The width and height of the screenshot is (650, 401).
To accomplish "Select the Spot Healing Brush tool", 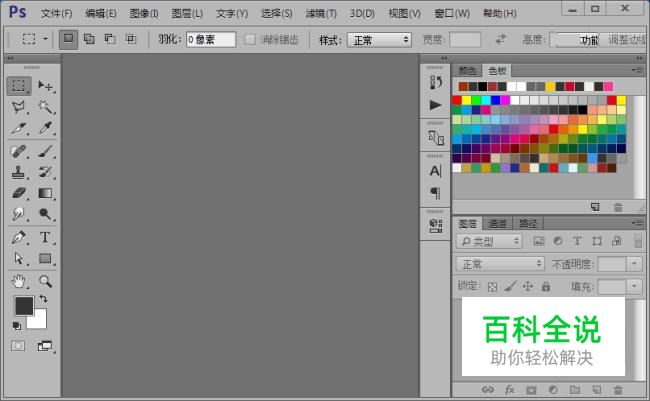I will click(19, 151).
